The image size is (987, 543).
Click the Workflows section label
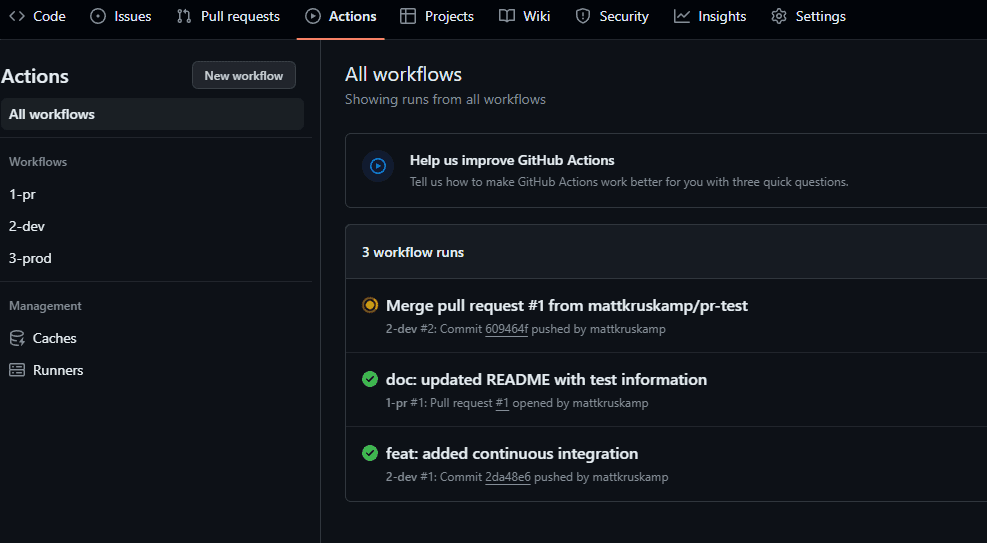(38, 162)
